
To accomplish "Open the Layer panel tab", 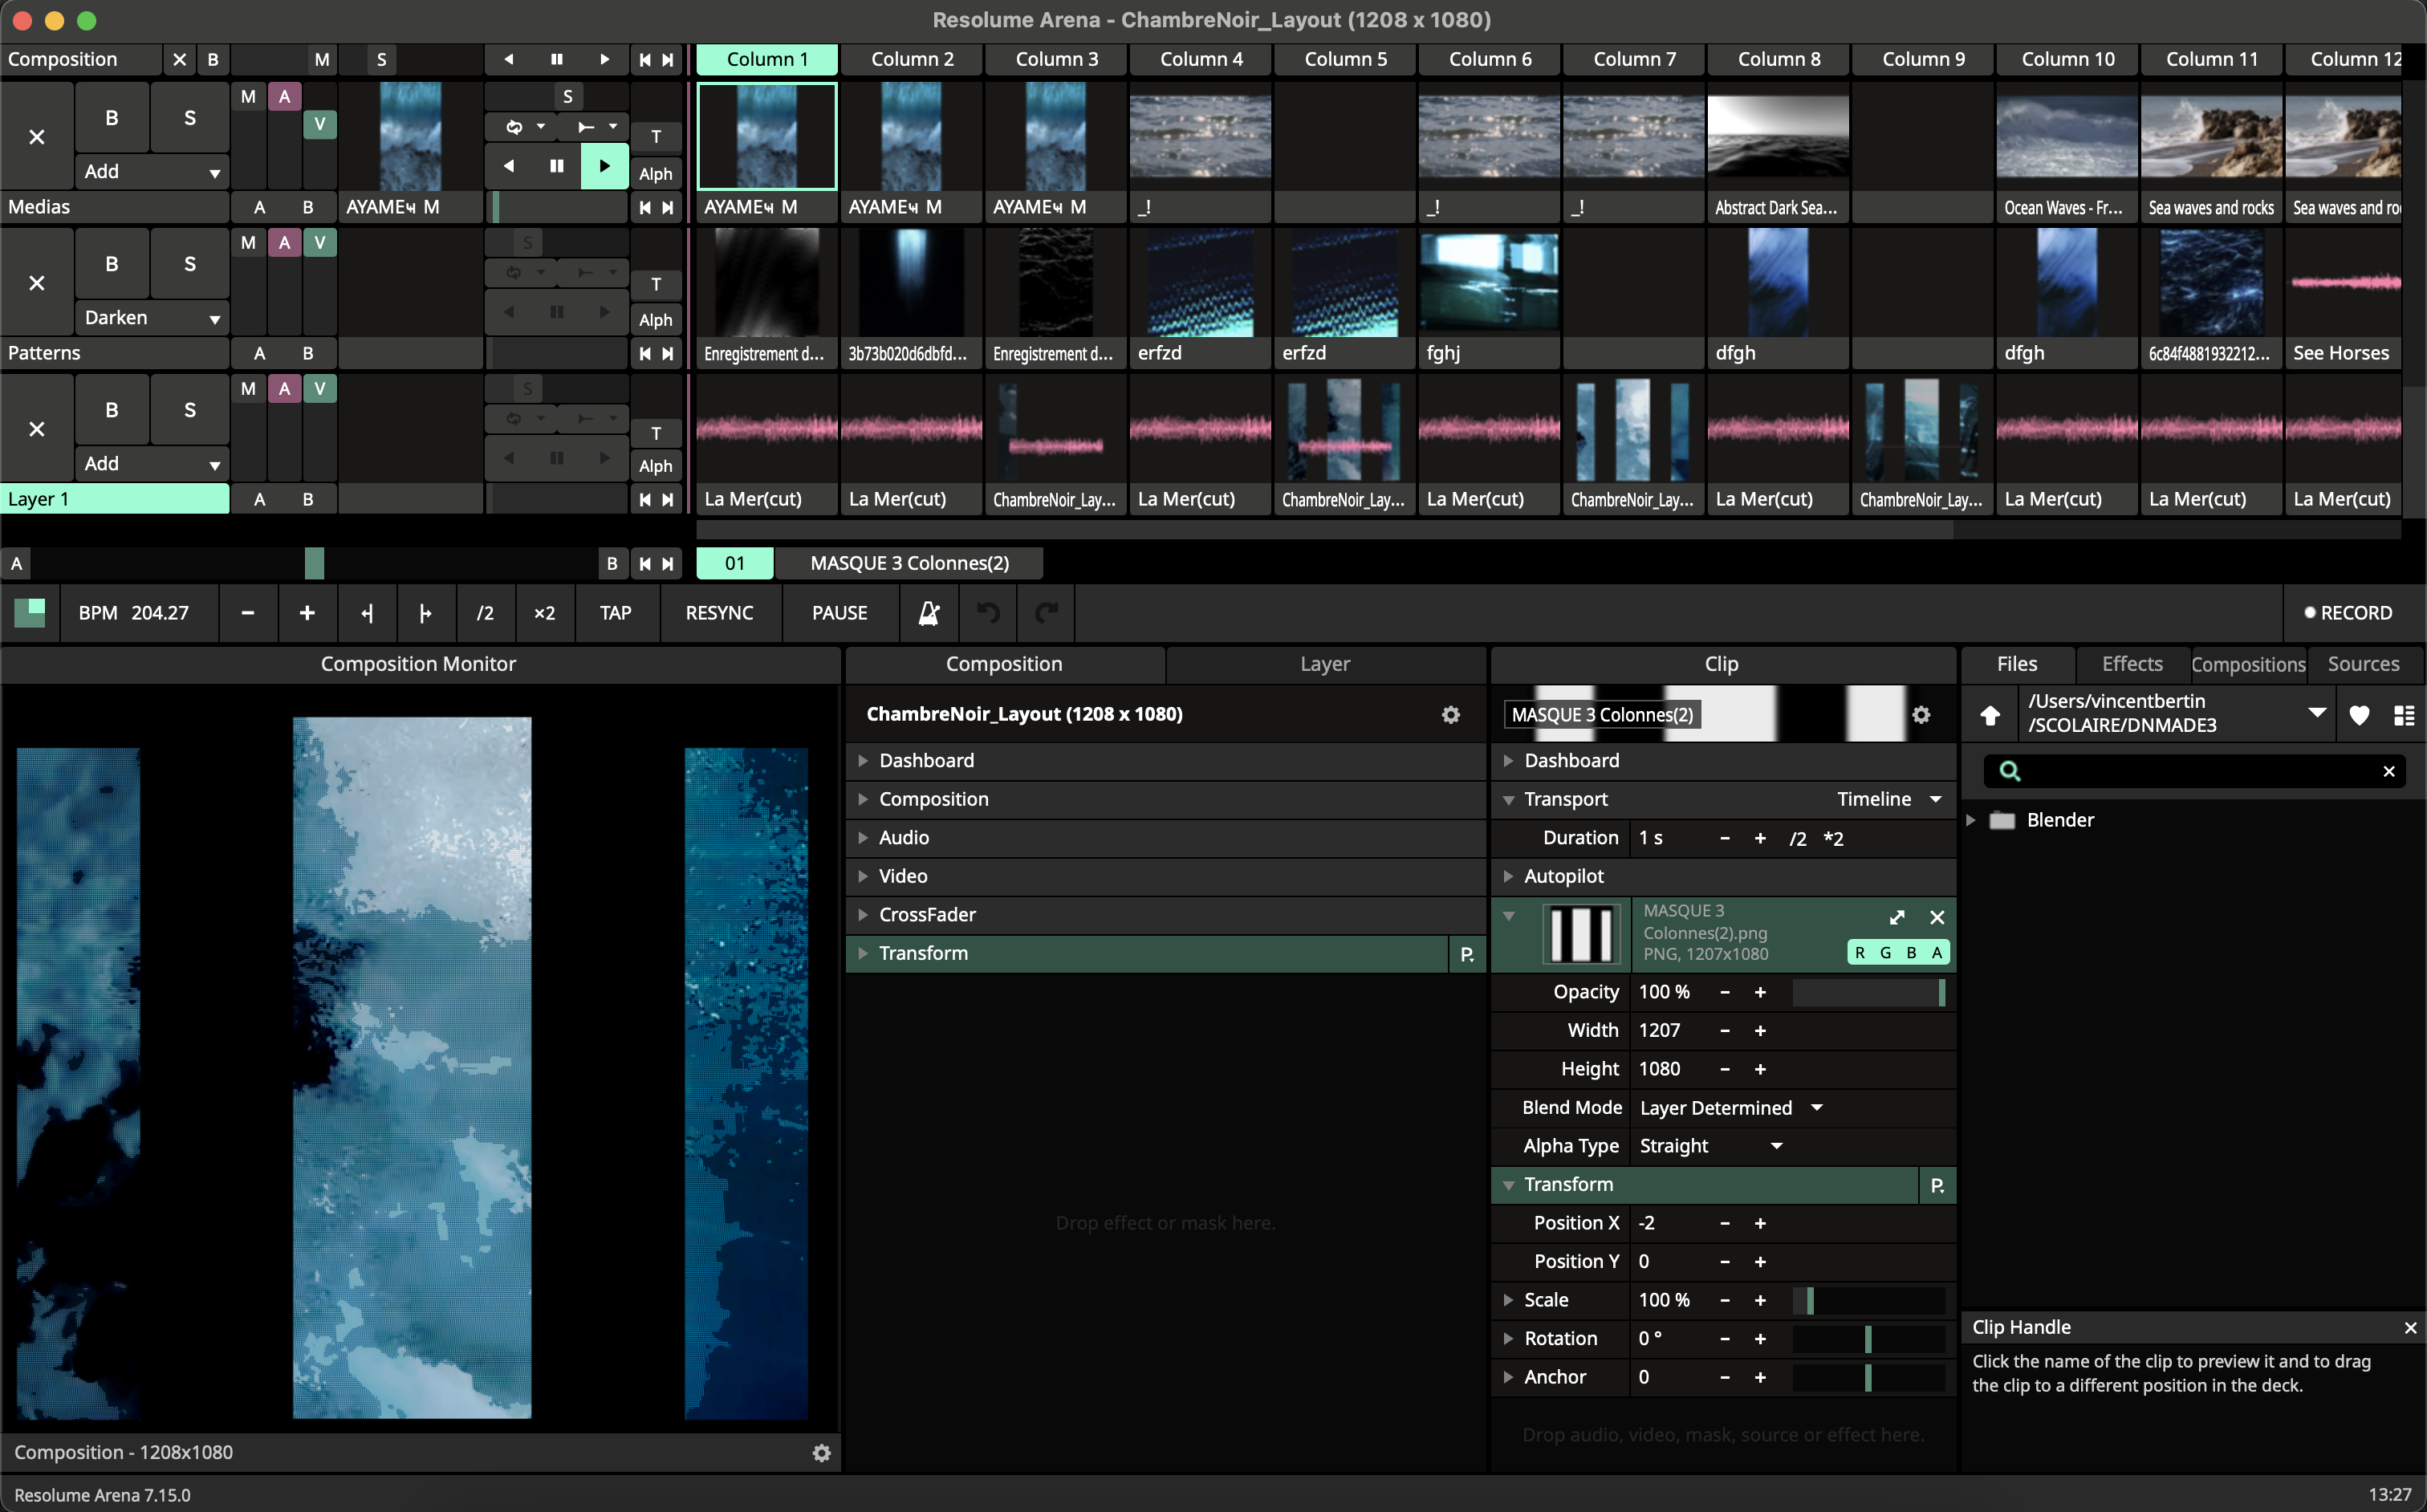I will point(1324,664).
